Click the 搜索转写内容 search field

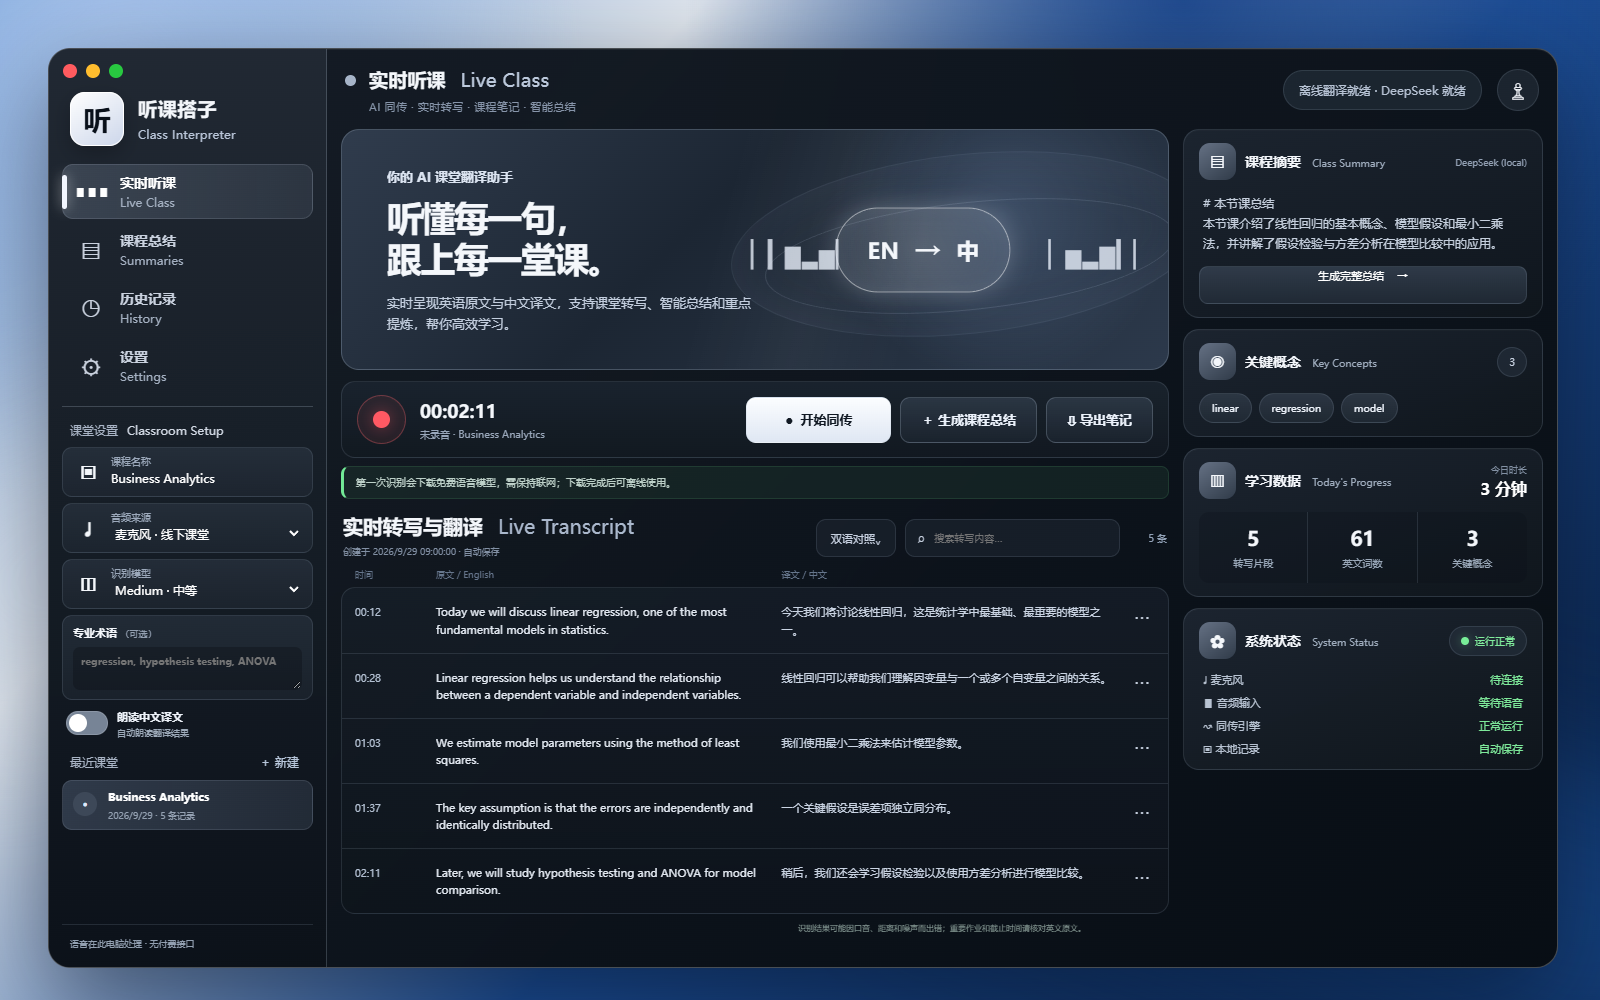[x=1012, y=538]
